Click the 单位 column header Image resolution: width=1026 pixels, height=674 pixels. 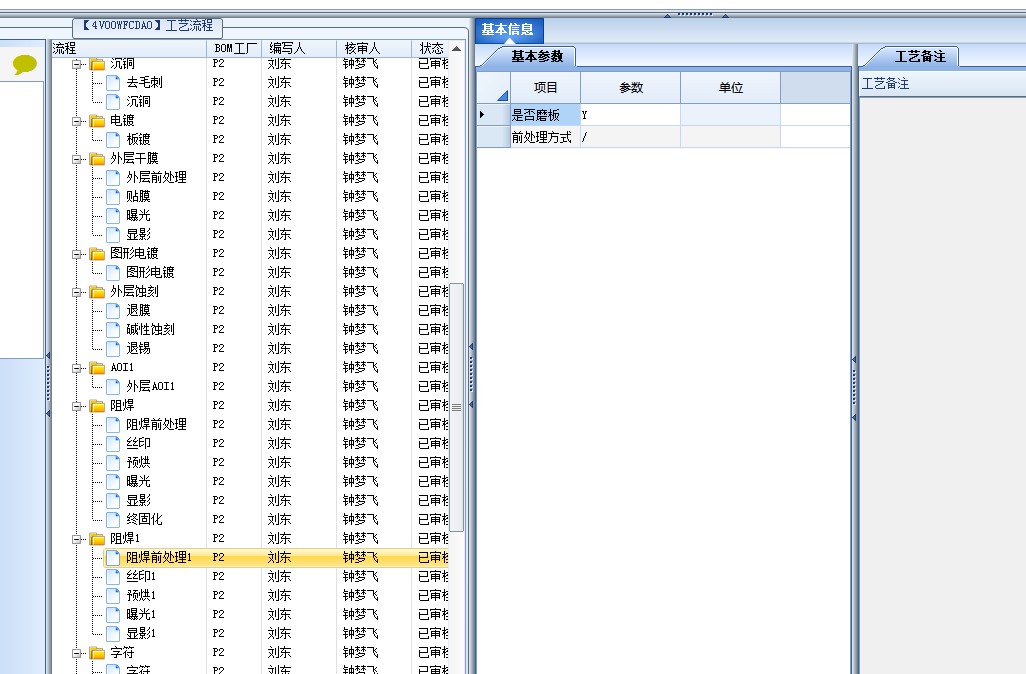pos(731,88)
